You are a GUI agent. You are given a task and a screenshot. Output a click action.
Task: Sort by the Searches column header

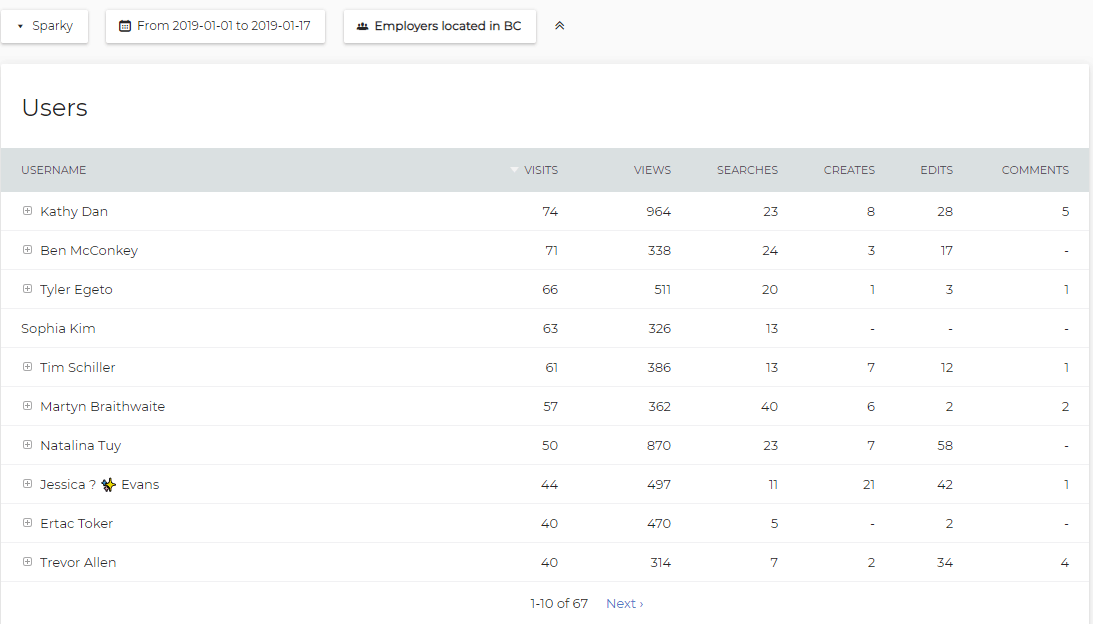(x=747, y=170)
